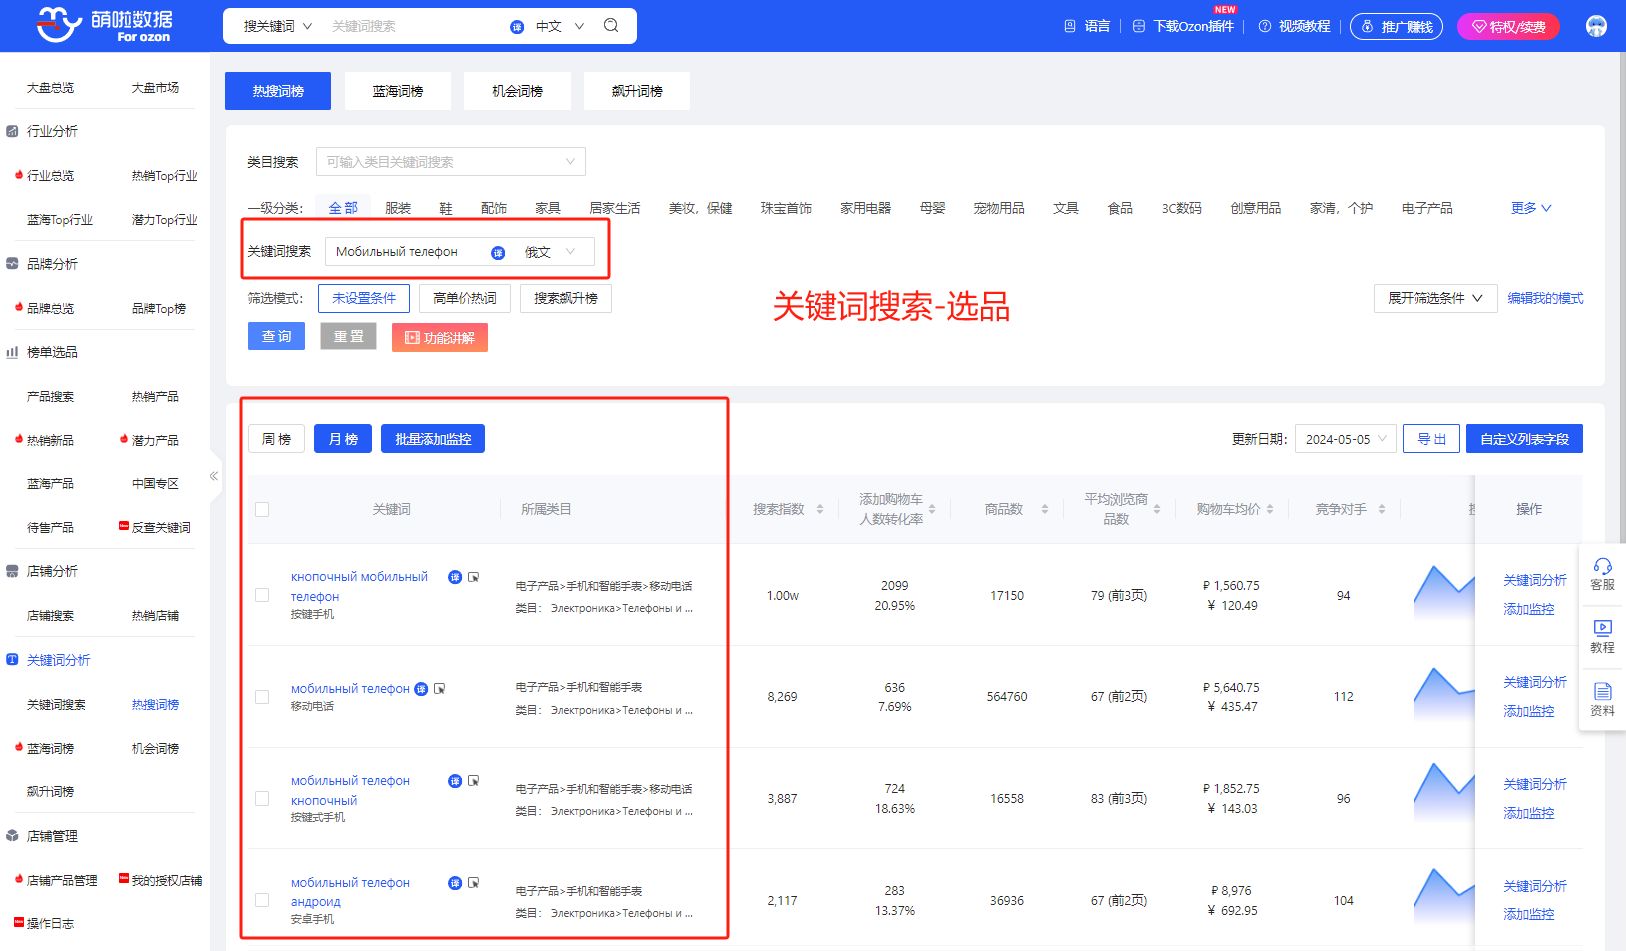Select 高单价热词 filter mode
Viewport: 1626px width, 951px height.
[465, 298]
